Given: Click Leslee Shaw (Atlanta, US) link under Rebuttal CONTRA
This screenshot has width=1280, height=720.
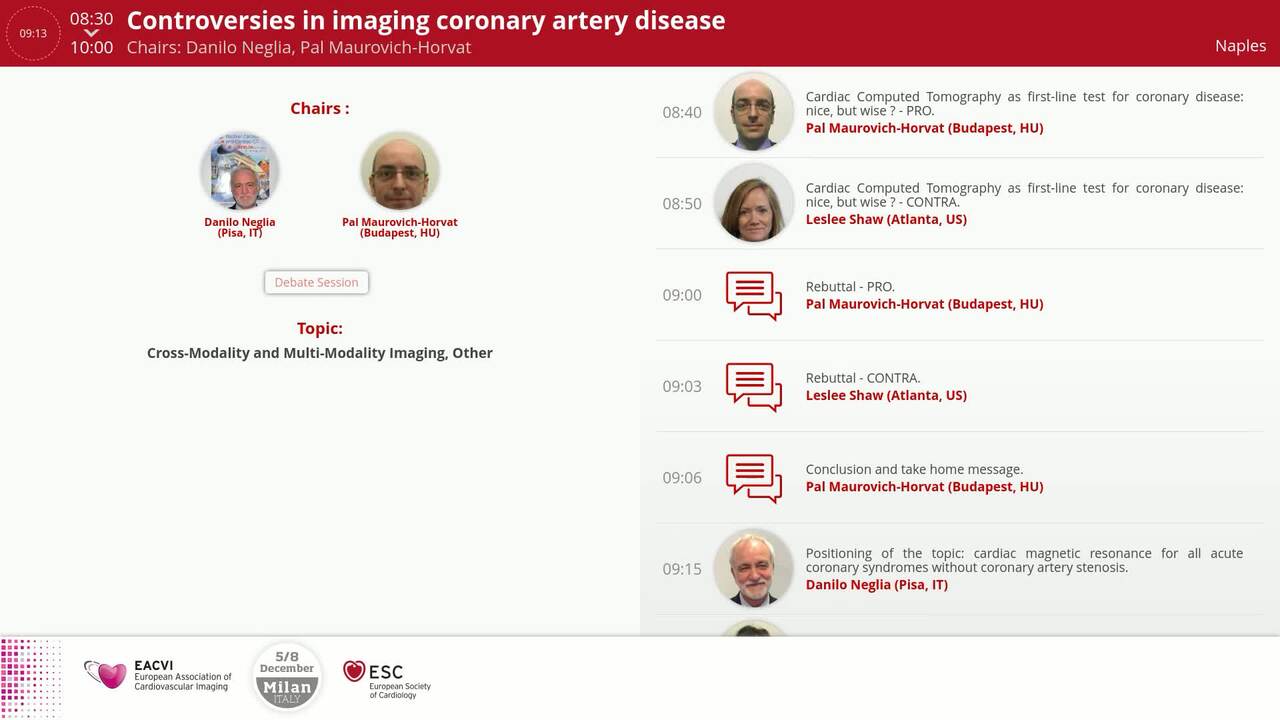Looking at the screenshot, I should (x=886, y=395).
